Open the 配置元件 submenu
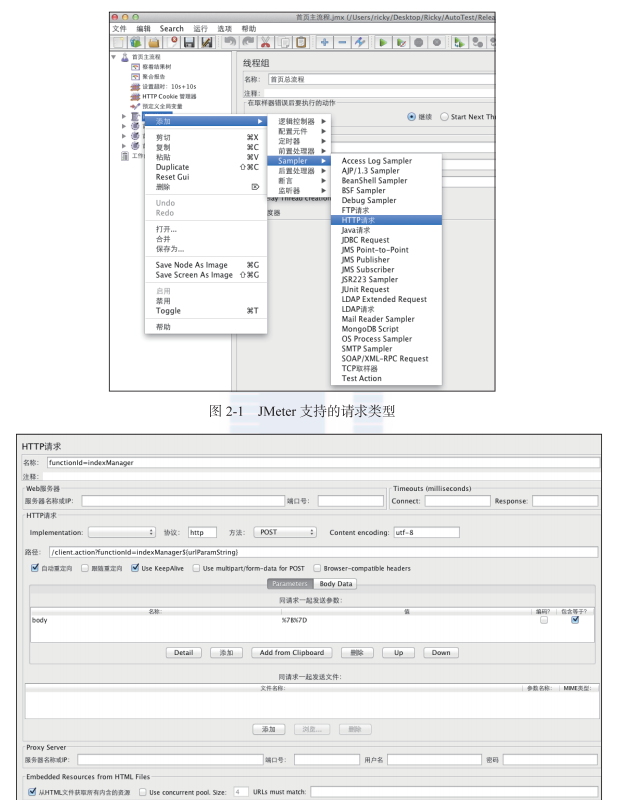The image size is (624, 800). (299, 131)
